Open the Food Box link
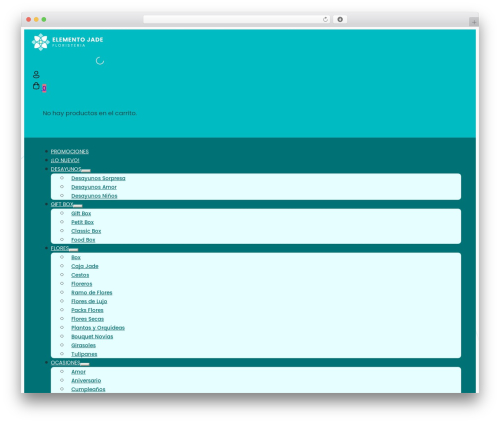Viewport: 500px width, 423px height. (83, 240)
